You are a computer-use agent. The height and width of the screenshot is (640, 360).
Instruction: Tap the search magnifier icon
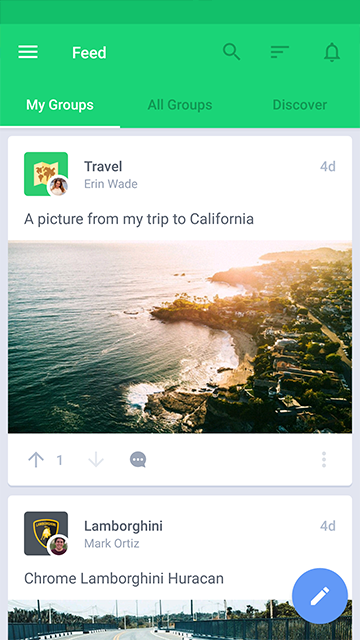pyautogui.click(x=231, y=52)
